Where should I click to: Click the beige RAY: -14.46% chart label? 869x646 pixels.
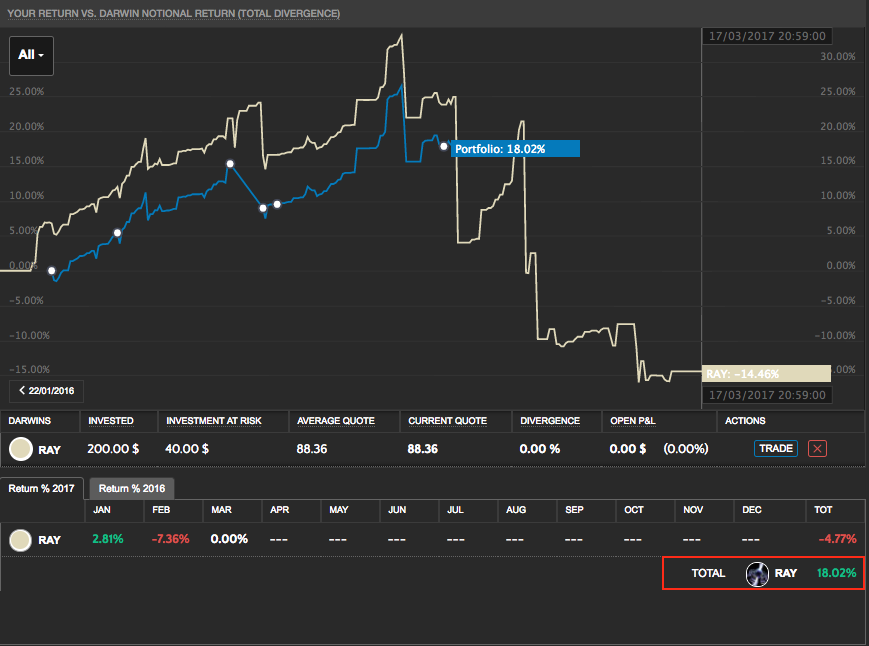click(x=766, y=373)
